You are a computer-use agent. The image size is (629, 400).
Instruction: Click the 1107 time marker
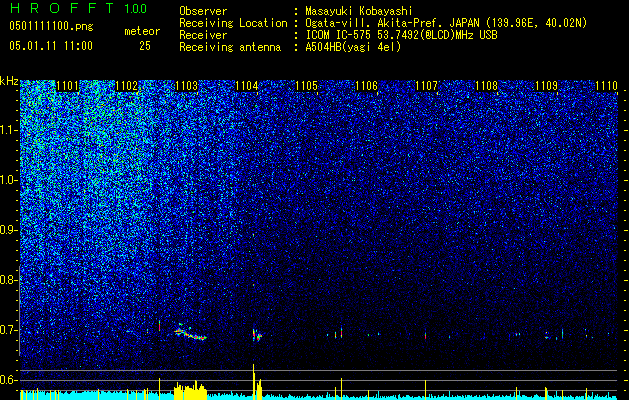click(x=426, y=86)
